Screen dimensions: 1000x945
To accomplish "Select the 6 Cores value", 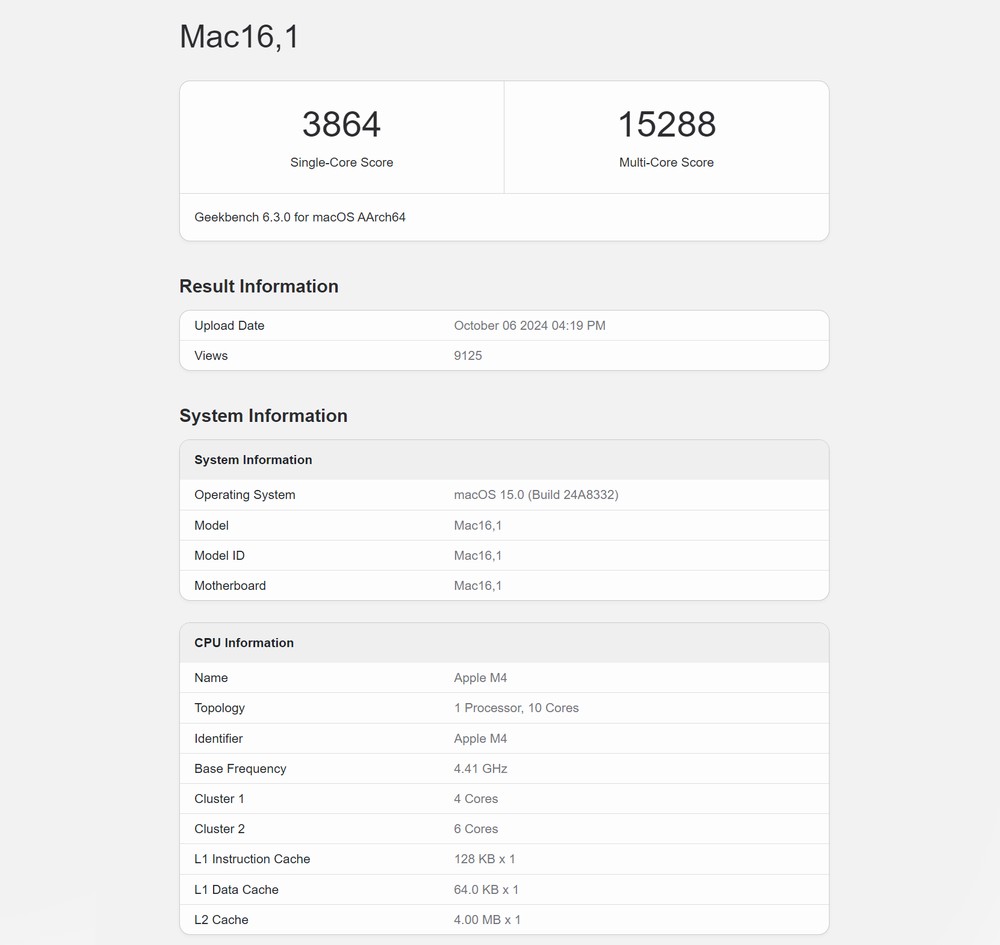I will tap(476, 829).
